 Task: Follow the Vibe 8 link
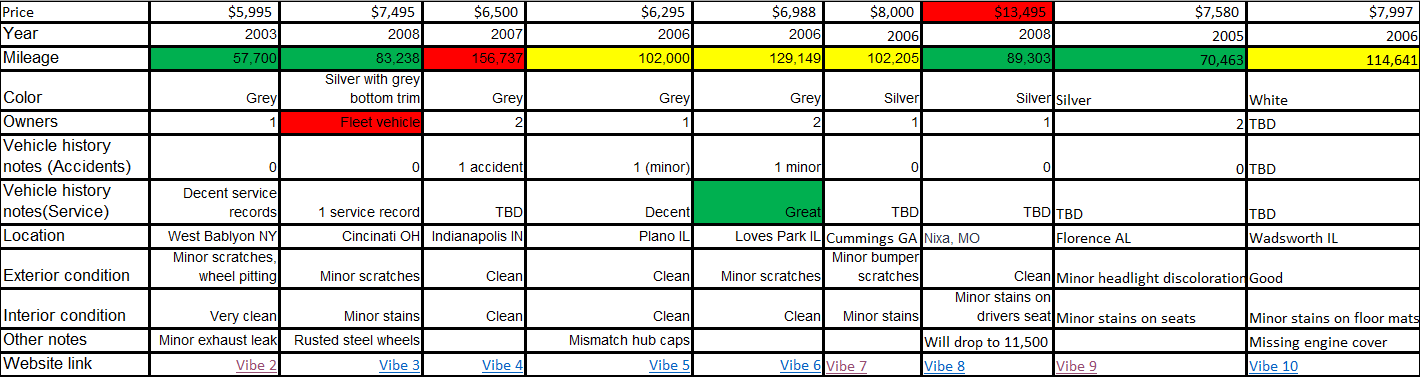pos(944,366)
